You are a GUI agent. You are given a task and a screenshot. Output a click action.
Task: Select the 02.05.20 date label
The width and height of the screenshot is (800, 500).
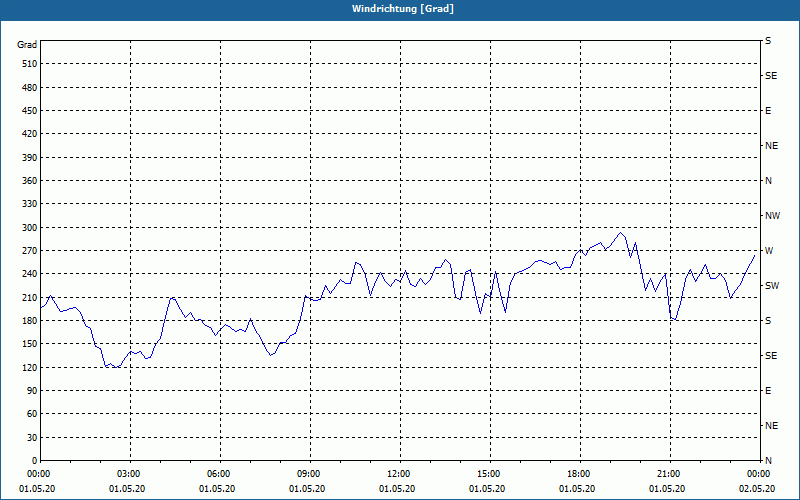757,489
